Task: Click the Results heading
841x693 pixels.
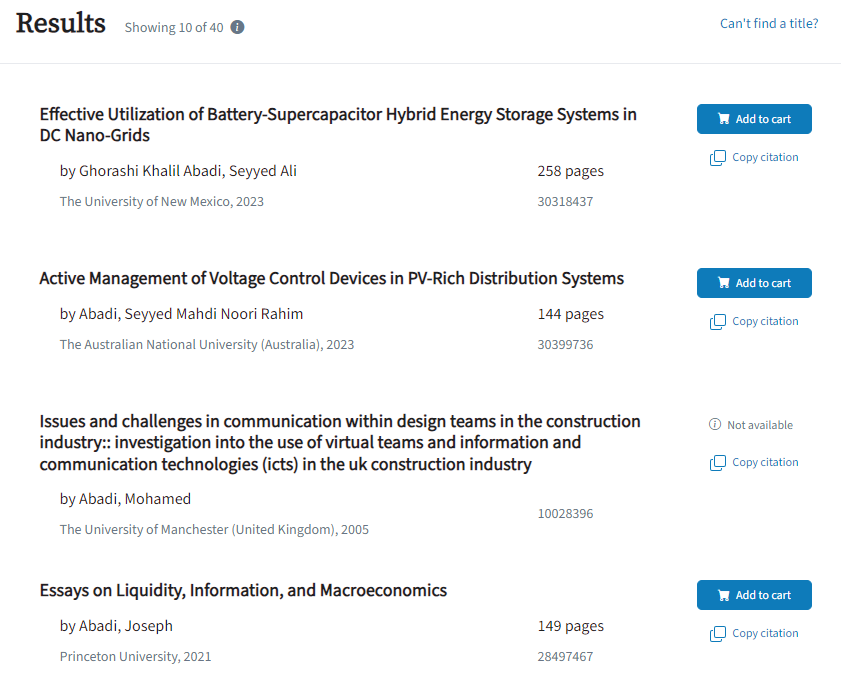Action: (61, 23)
